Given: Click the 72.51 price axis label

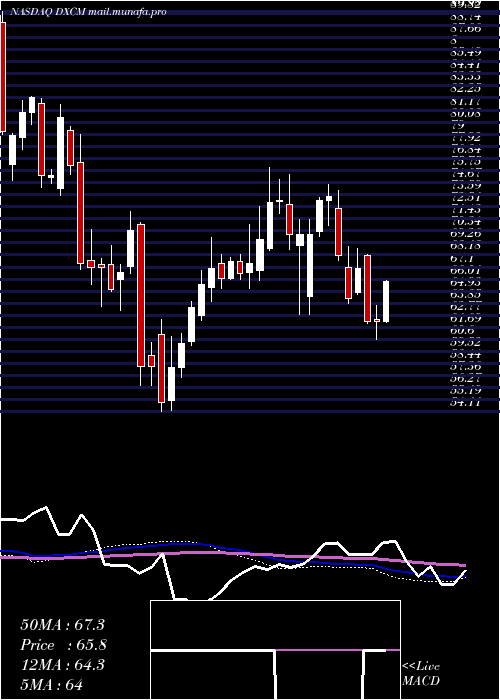Looking at the screenshot, I should pos(466,198).
